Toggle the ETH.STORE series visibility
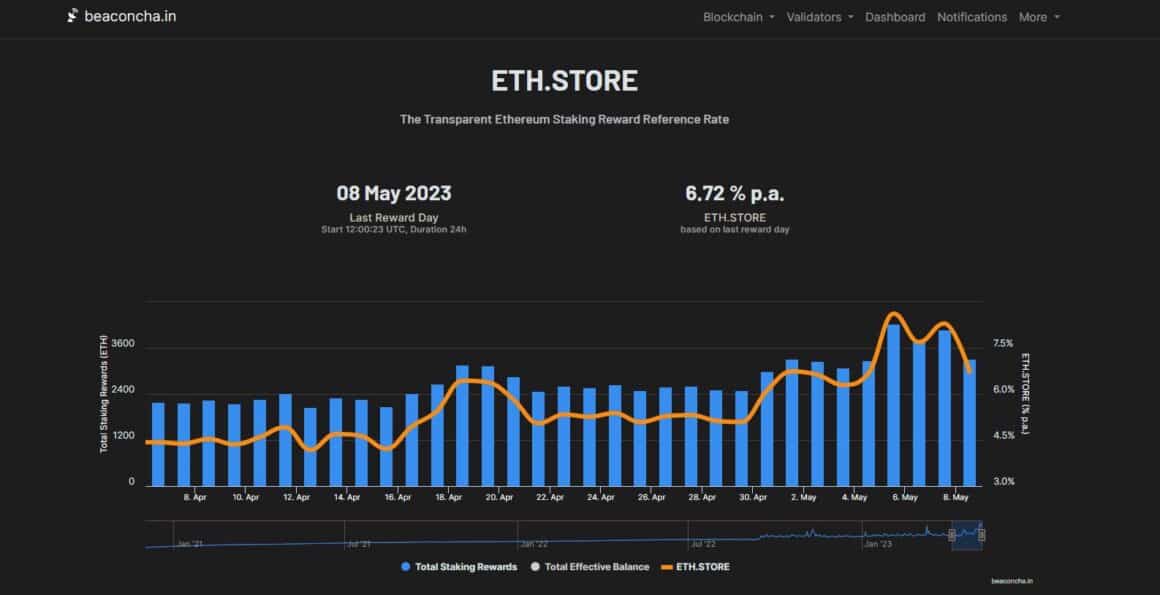Viewport: 1160px width, 595px height. pyautogui.click(x=703, y=566)
